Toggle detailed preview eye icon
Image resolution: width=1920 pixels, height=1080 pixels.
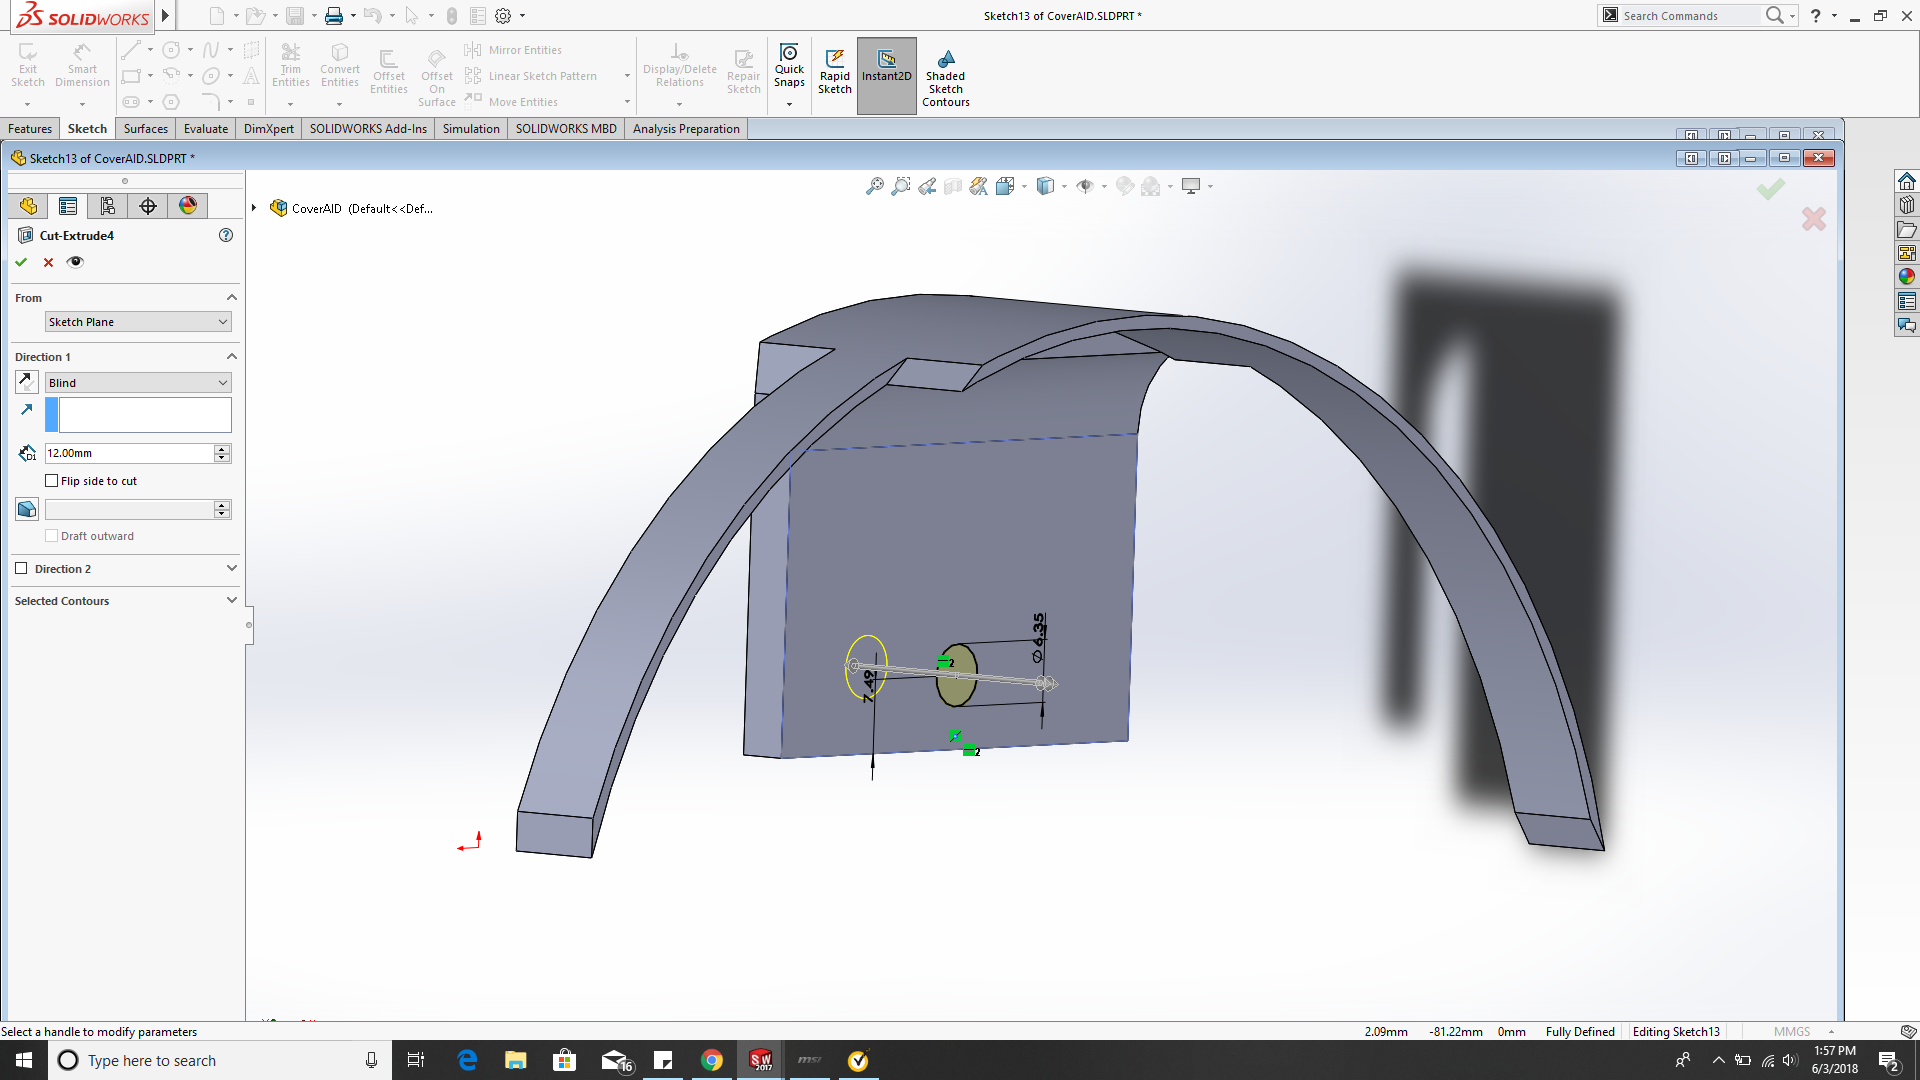click(75, 262)
